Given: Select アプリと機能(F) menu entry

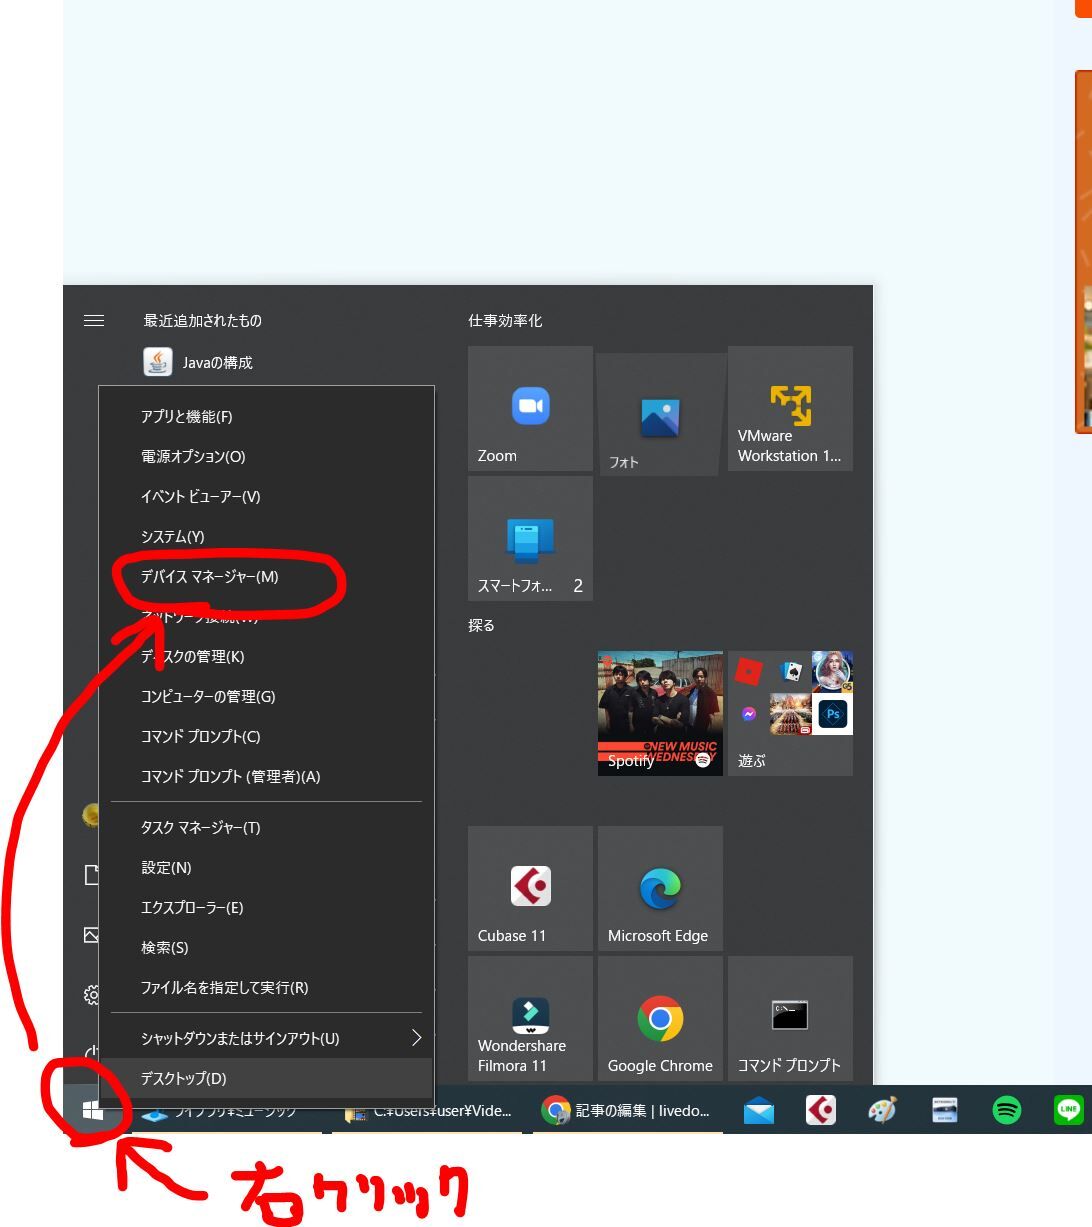Looking at the screenshot, I should (x=266, y=416).
